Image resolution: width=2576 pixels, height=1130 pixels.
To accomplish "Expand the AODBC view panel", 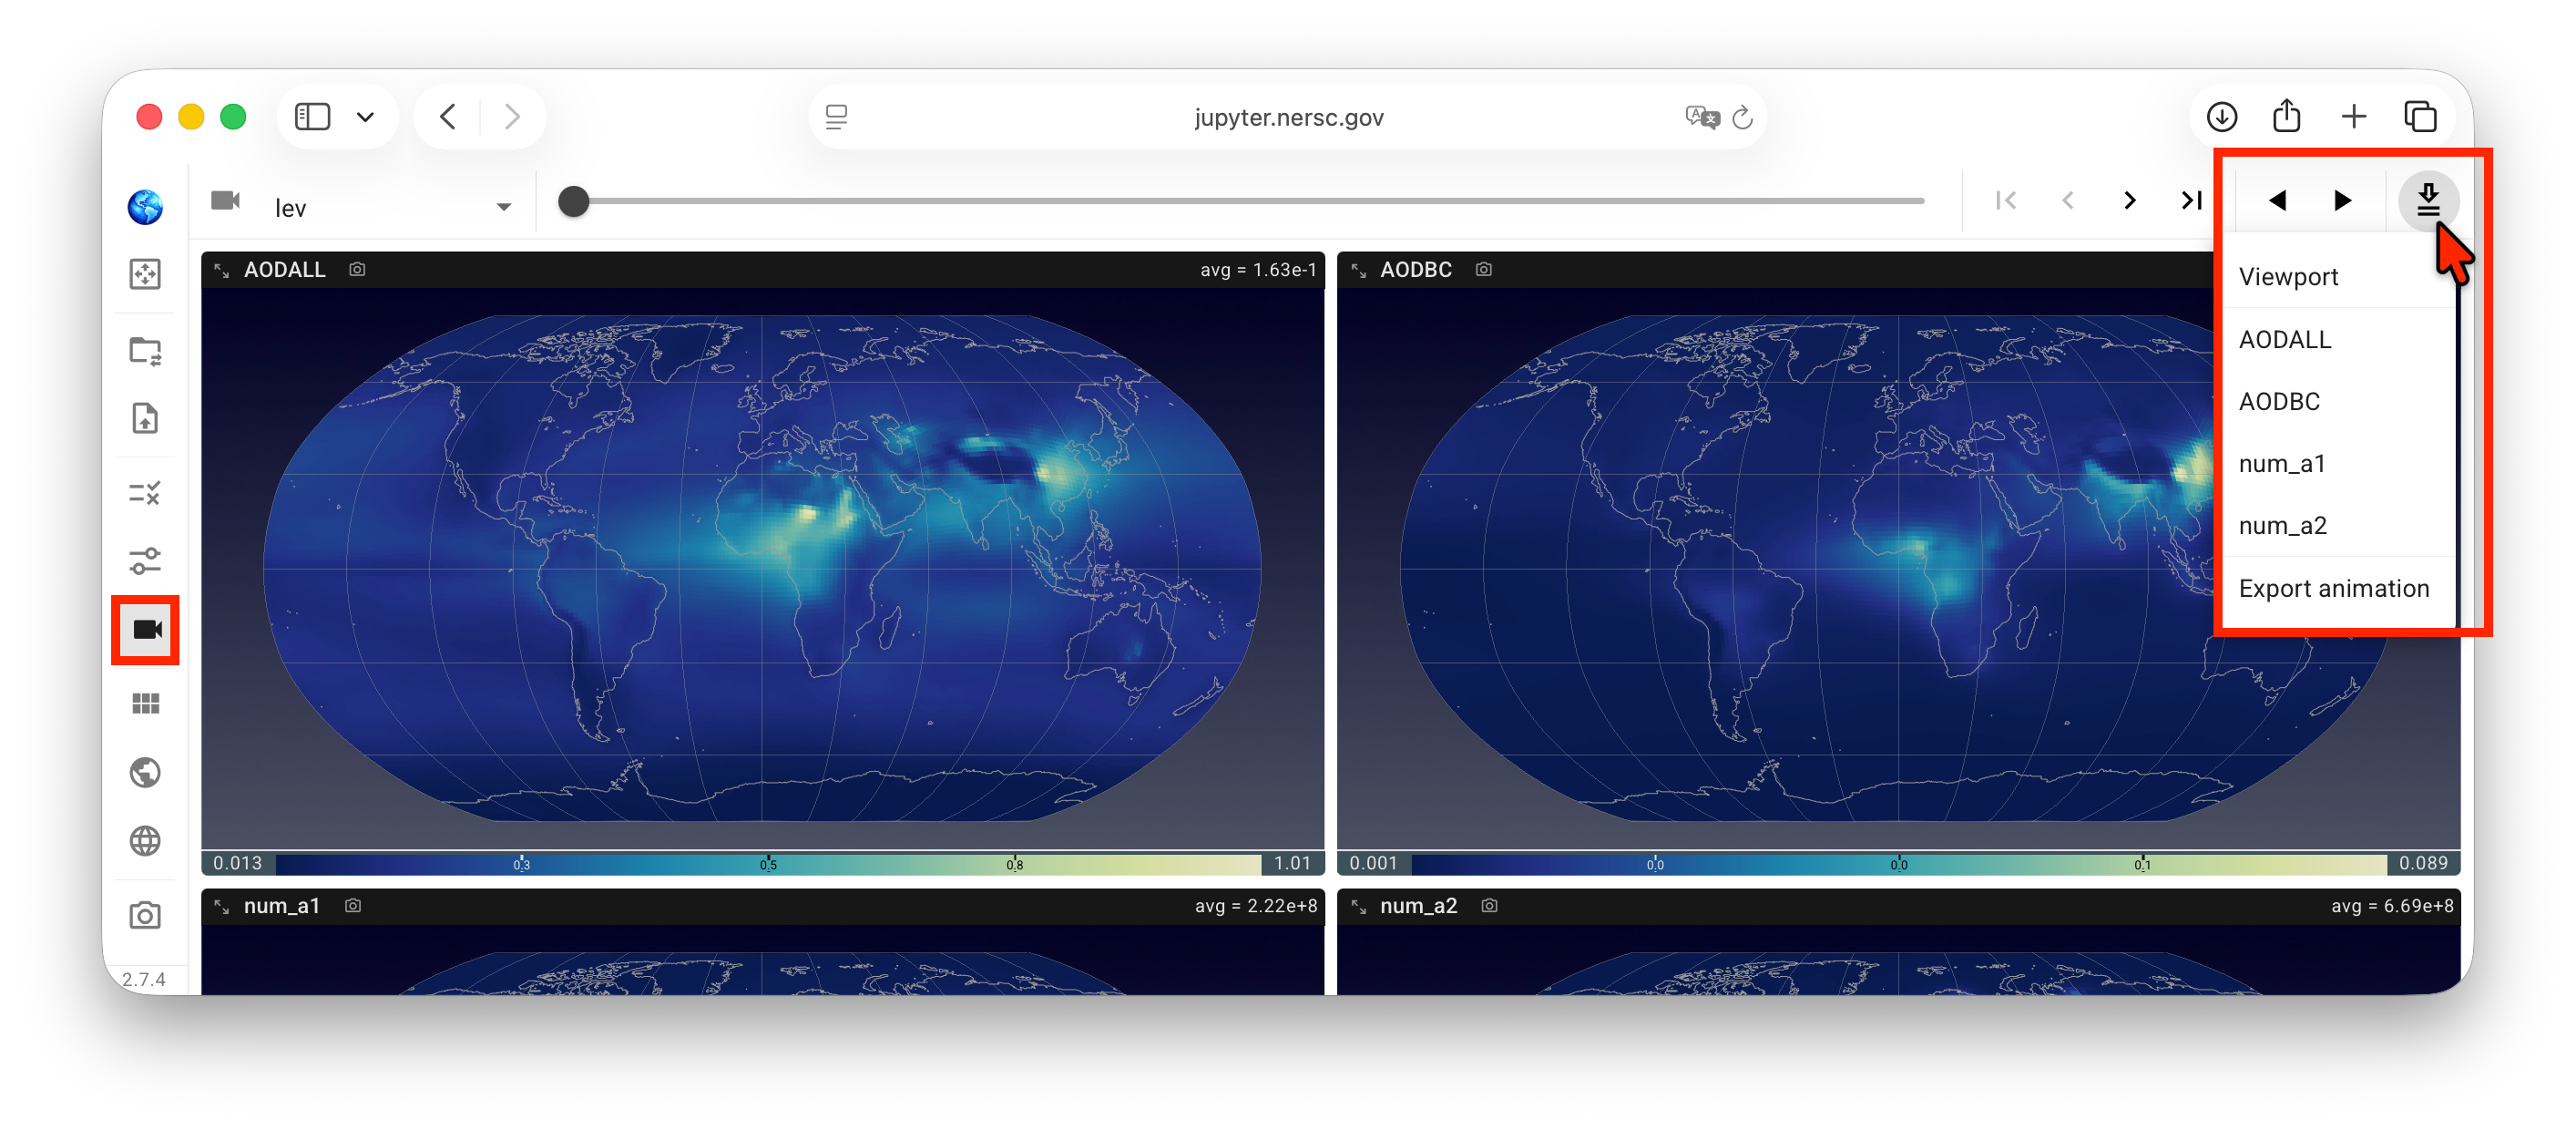I will [x=1358, y=270].
